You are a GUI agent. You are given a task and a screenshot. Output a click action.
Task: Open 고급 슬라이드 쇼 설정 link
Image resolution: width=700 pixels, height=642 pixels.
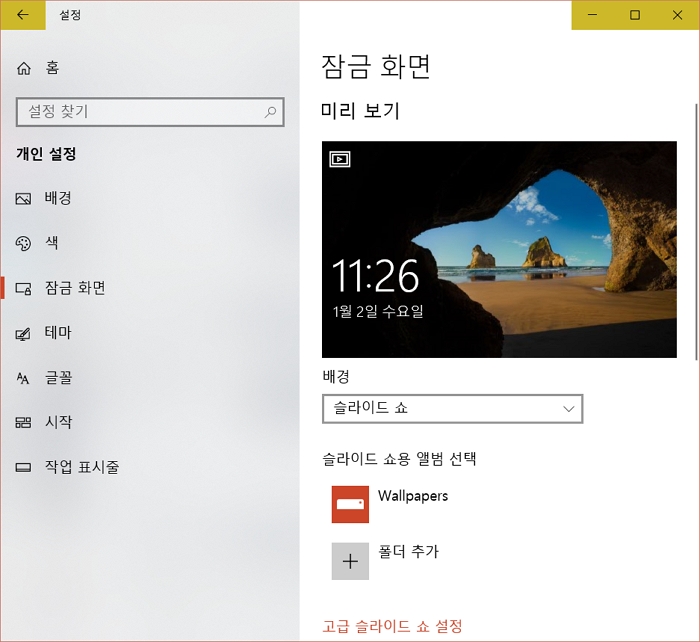click(392, 627)
